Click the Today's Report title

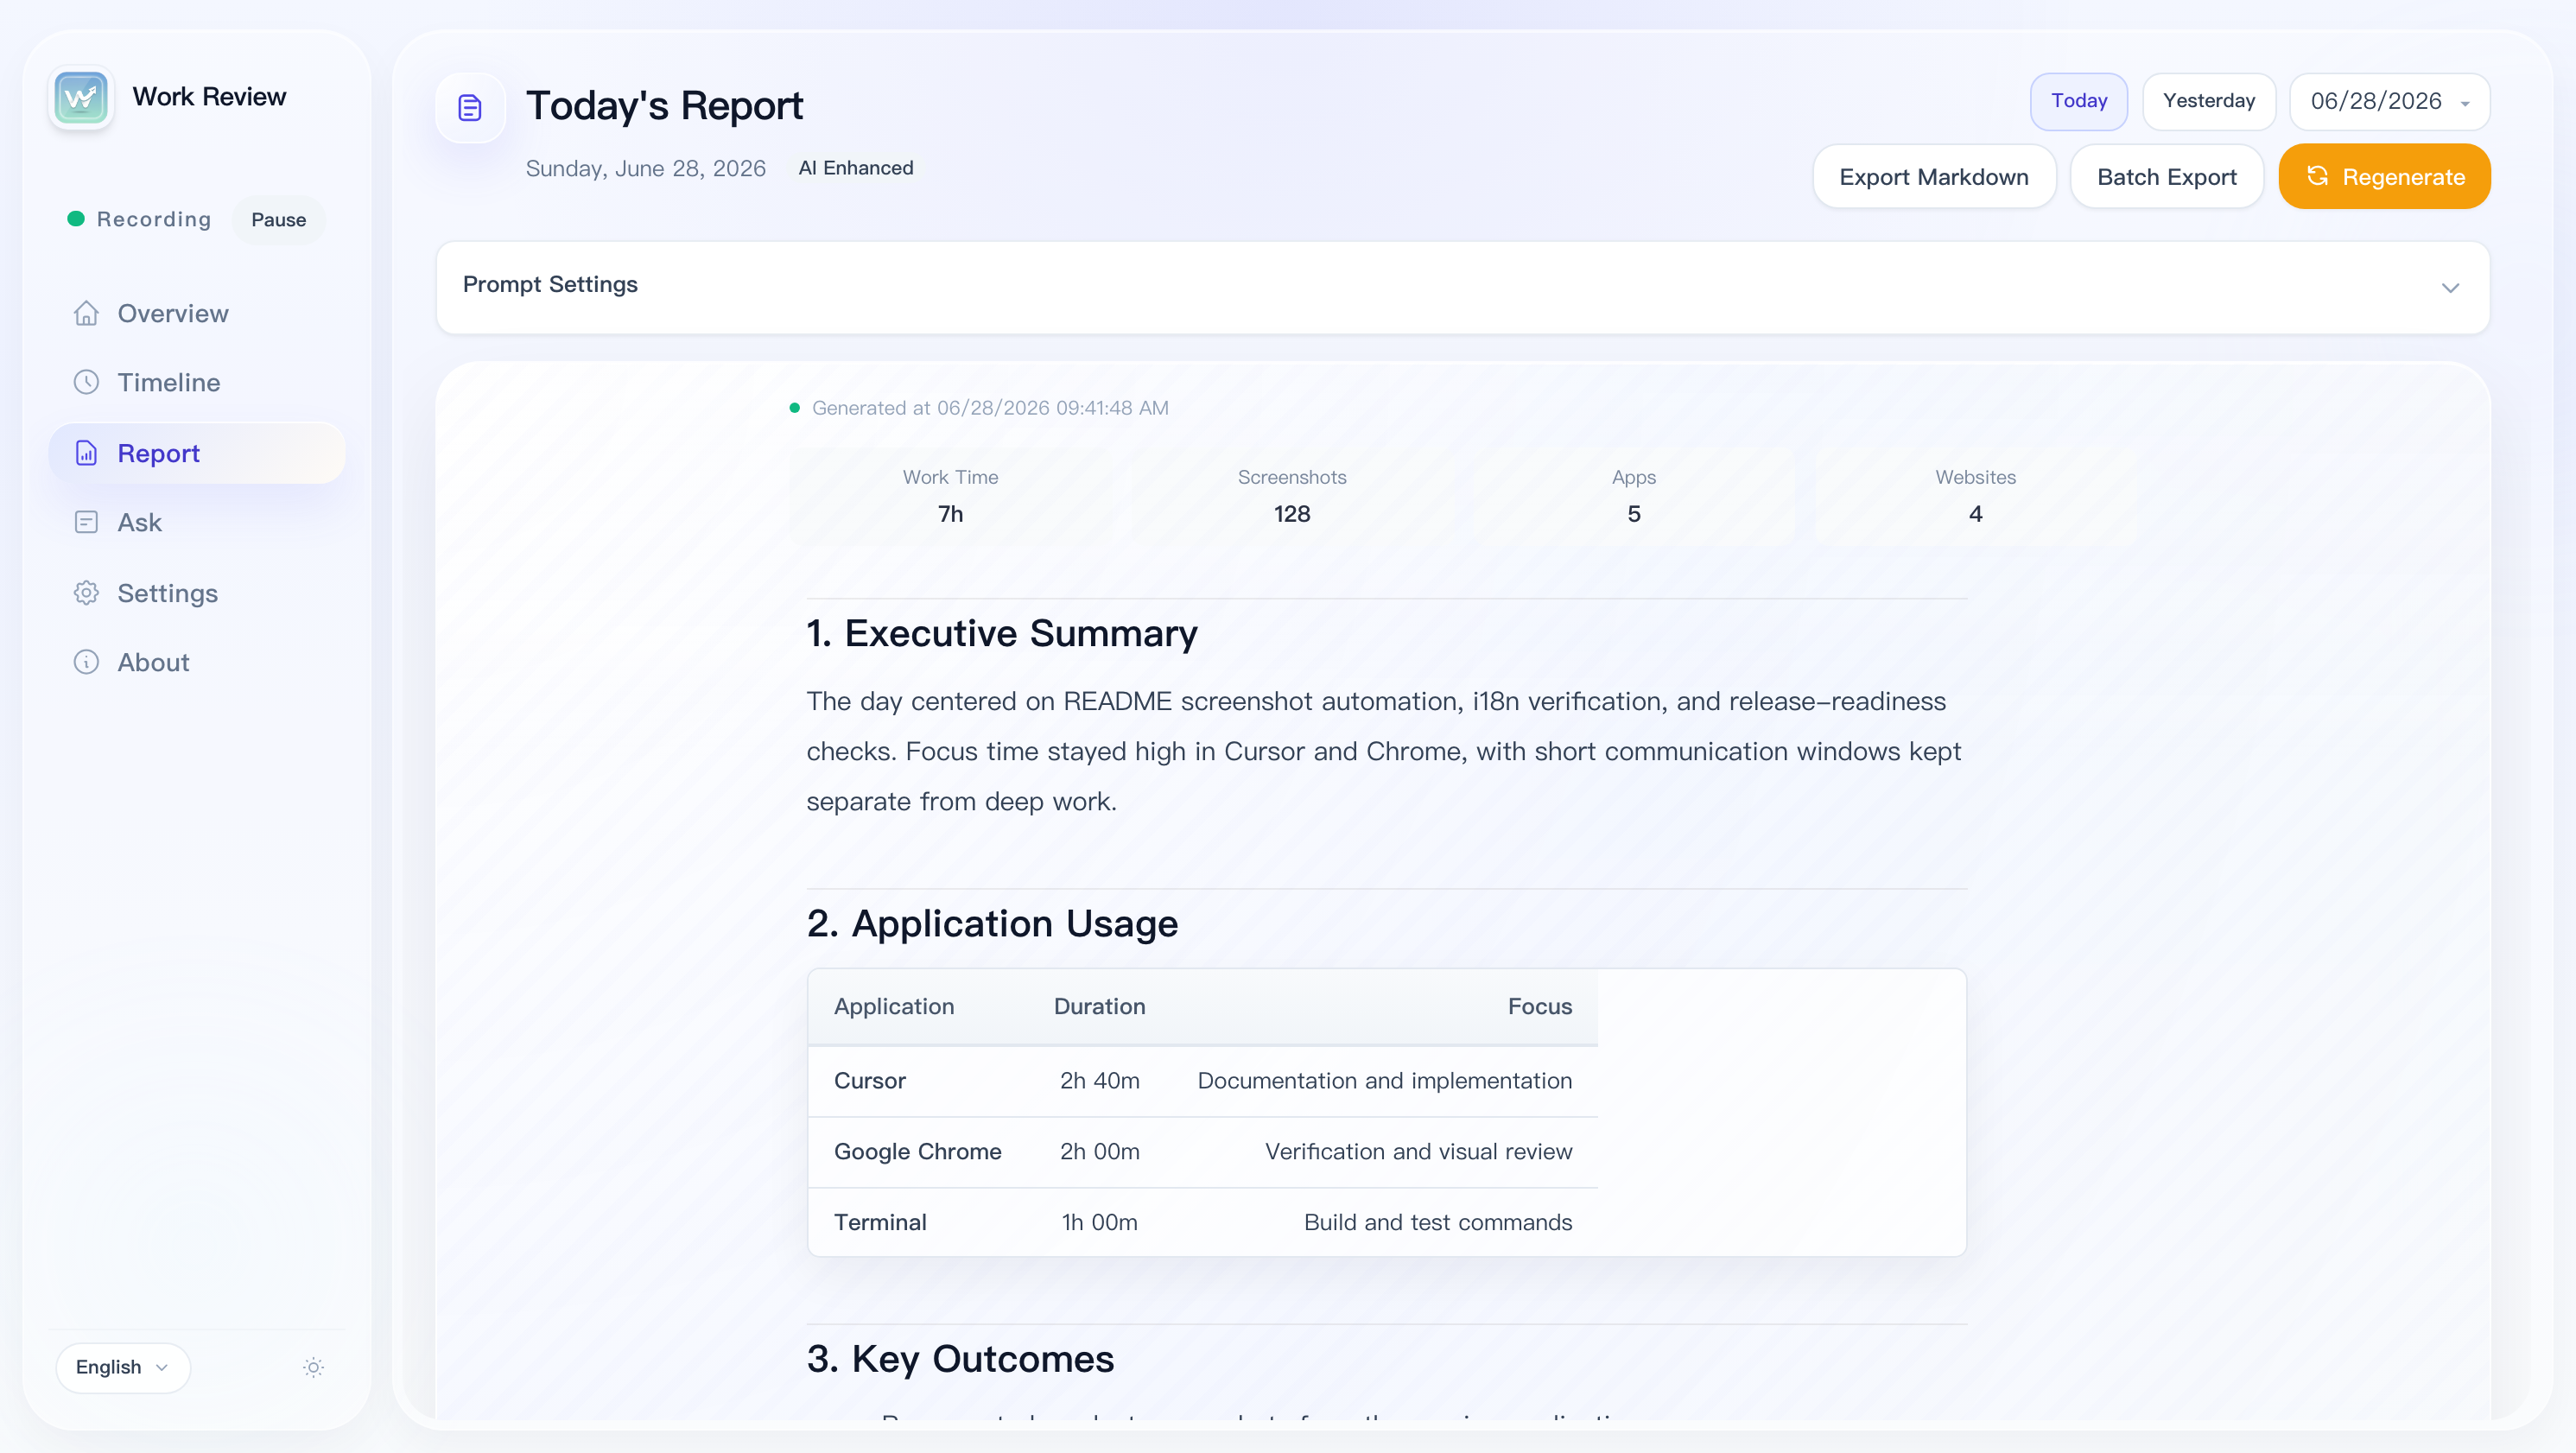pyautogui.click(x=664, y=107)
